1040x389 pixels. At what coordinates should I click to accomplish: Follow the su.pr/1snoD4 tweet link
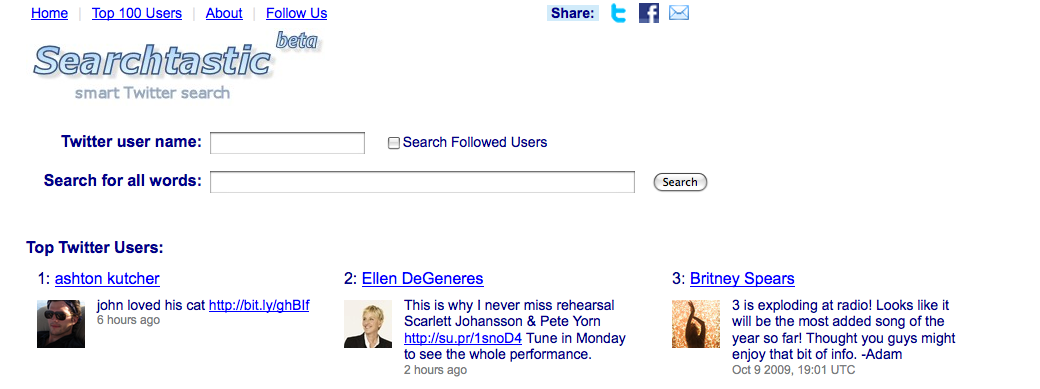[x=463, y=338]
